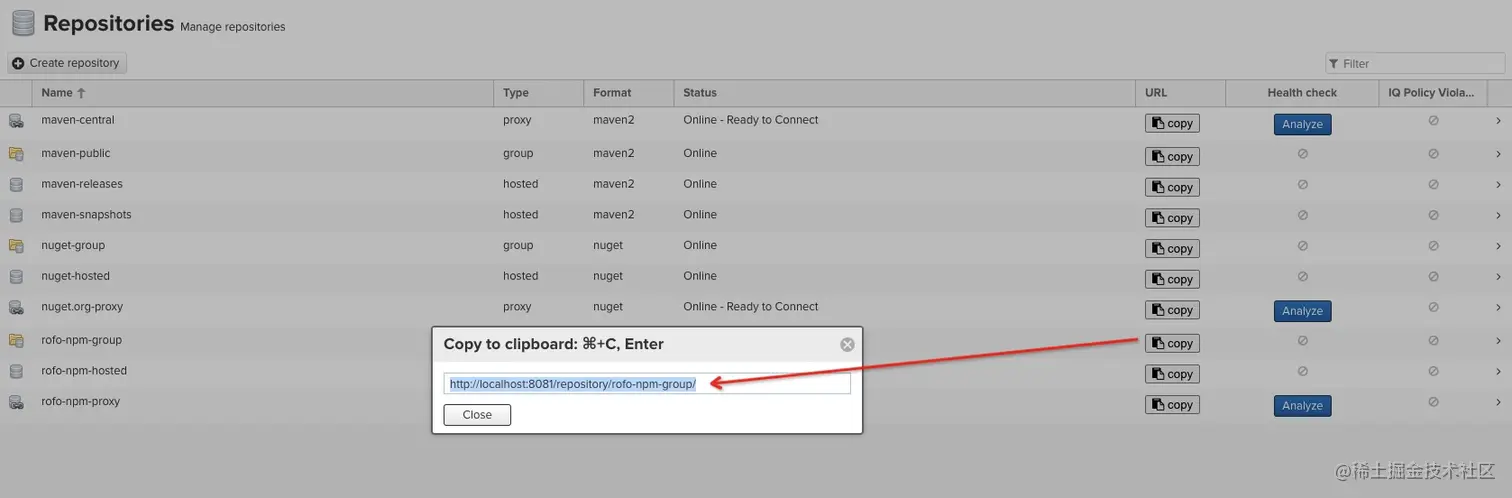Click IQ policy icon for rofo-npm-proxy

click(x=1433, y=402)
